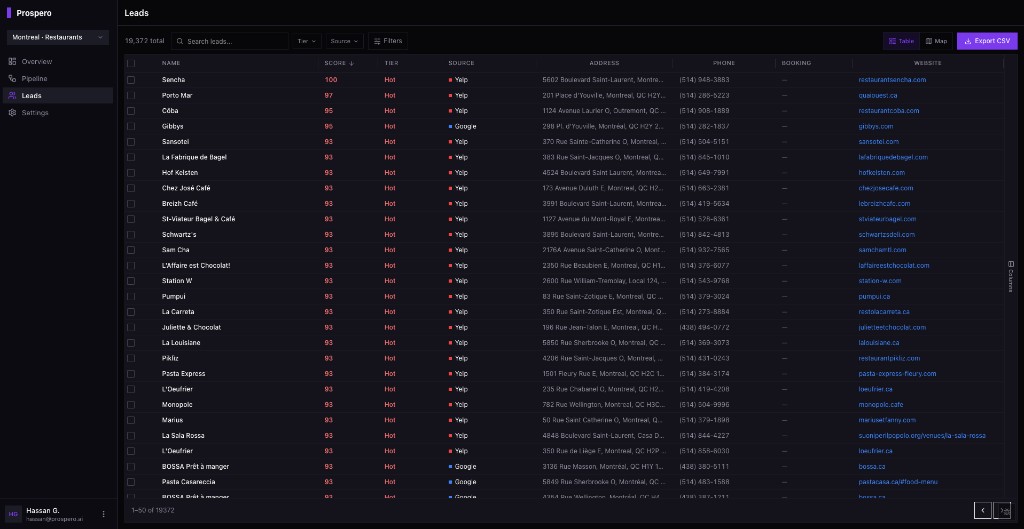Image resolution: width=1024 pixels, height=529 pixels.
Task: Select the Schwartz's row checkbox
Action: pyautogui.click(x=131, y=234)
